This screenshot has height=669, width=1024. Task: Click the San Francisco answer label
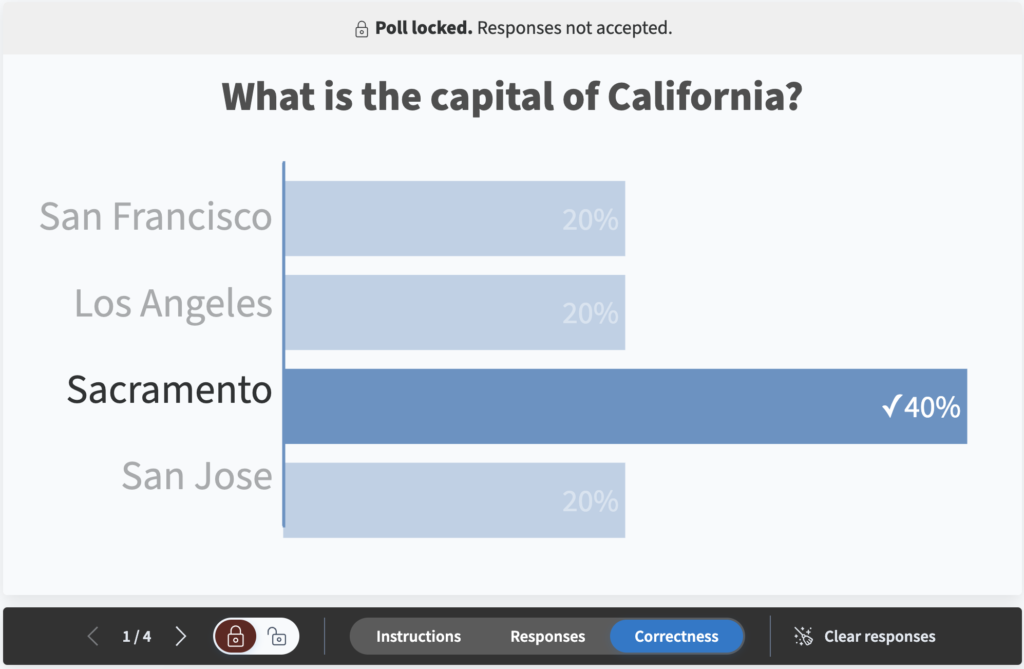coord(155,217)
